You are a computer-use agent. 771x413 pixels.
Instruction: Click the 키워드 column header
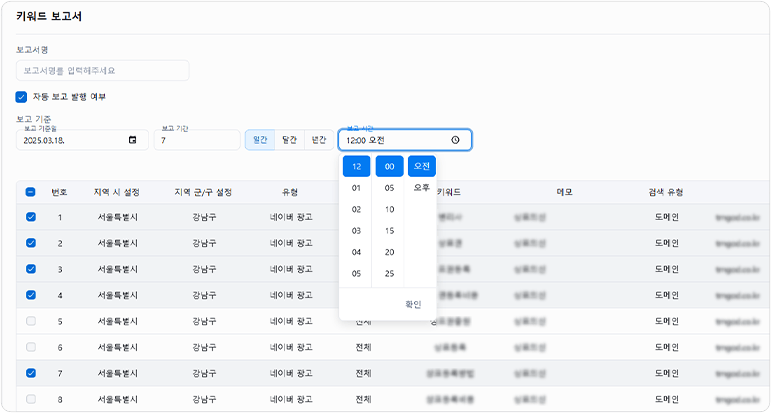449,192
